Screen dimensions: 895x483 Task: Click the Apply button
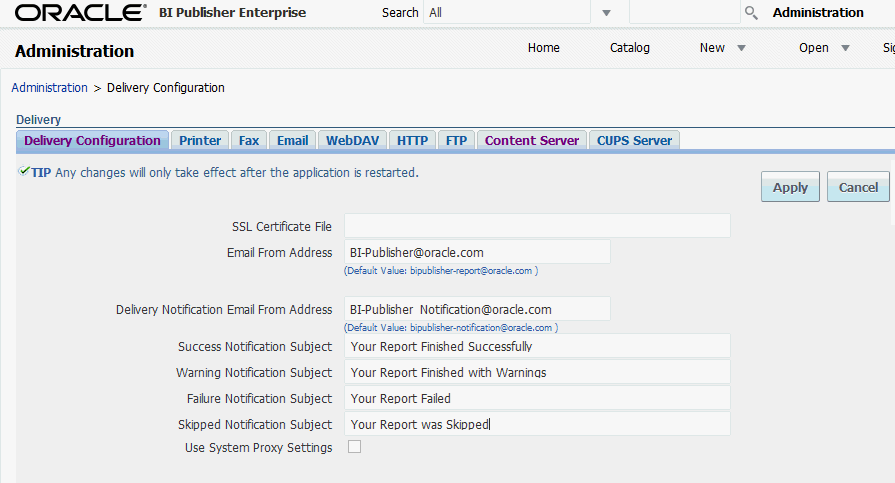[790, 187]
